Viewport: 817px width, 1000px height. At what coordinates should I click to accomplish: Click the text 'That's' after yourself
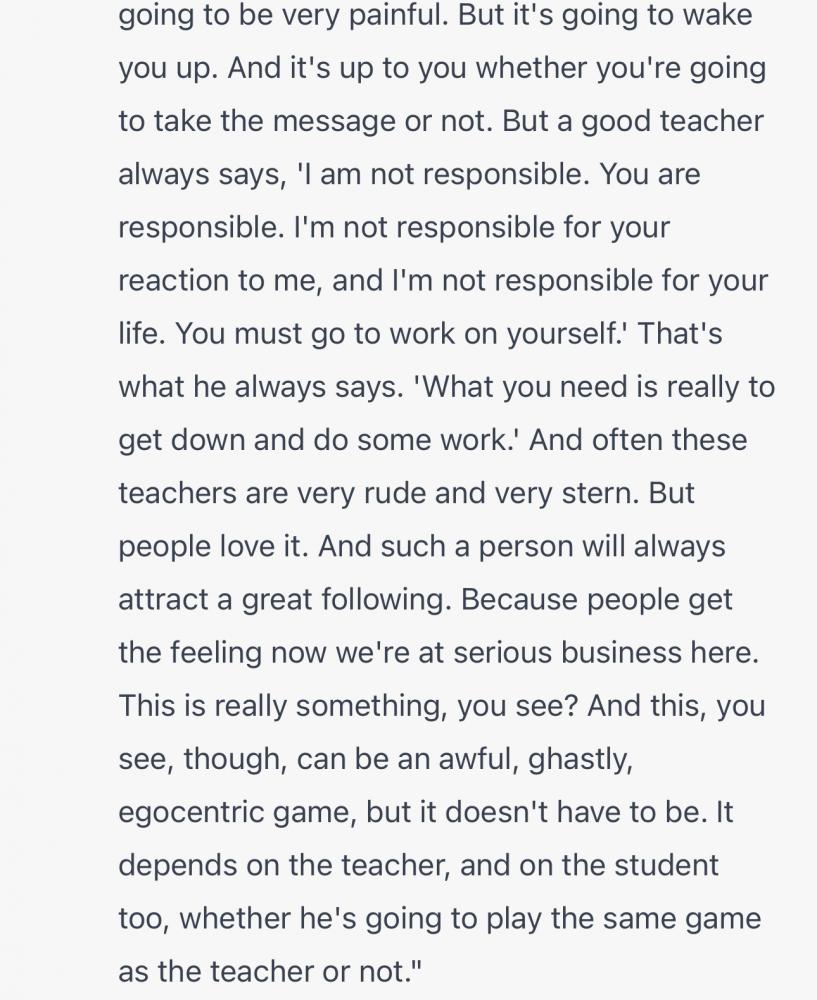(680, 334)
